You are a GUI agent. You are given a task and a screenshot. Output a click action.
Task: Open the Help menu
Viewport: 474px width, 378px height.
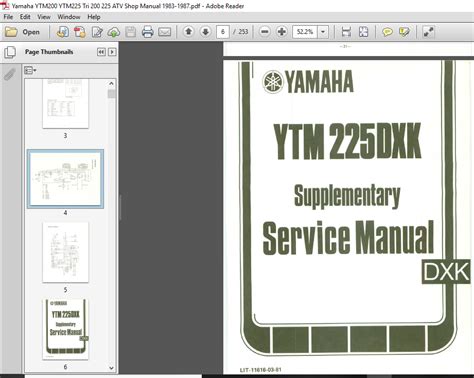pos(94,17)
